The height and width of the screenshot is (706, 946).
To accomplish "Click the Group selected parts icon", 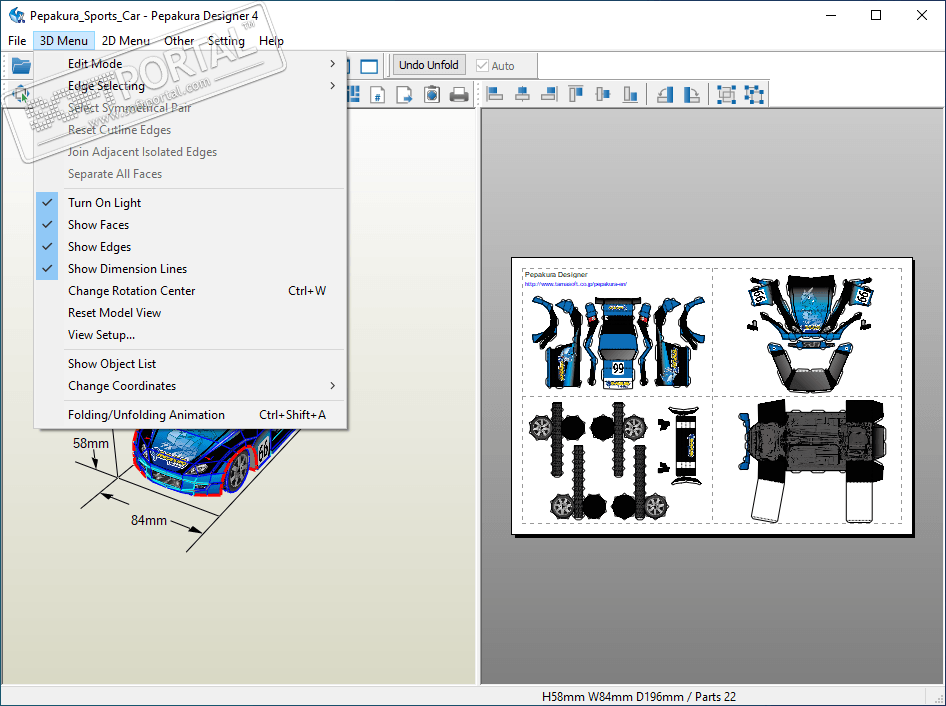I will 726,94.
